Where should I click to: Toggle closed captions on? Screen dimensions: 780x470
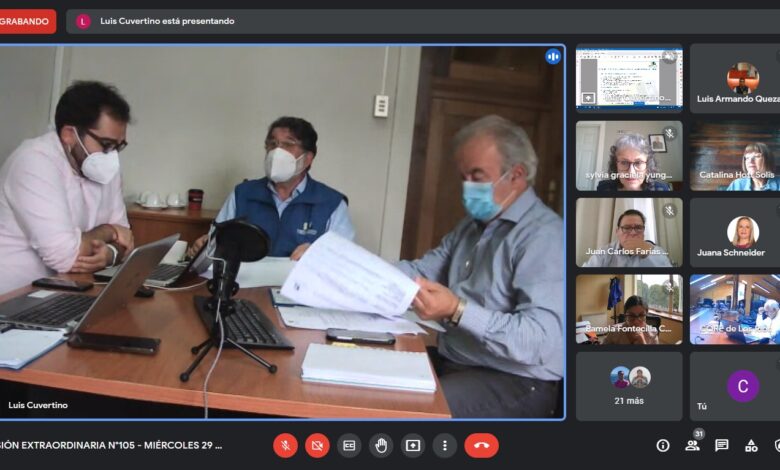[x=349, y=445]
